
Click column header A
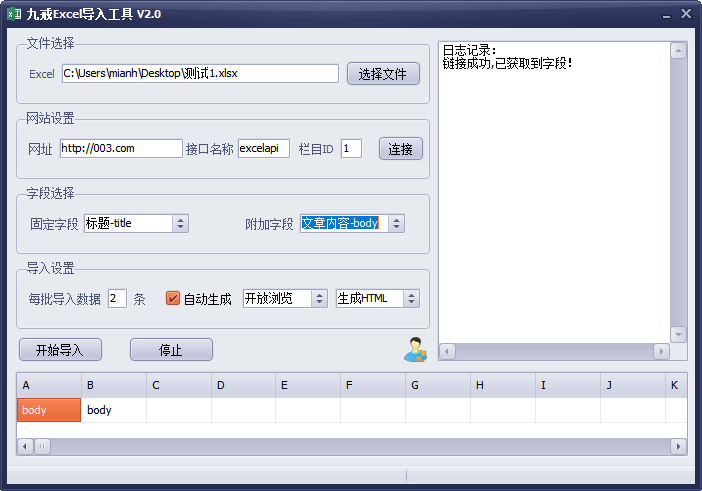coord(49,385)
